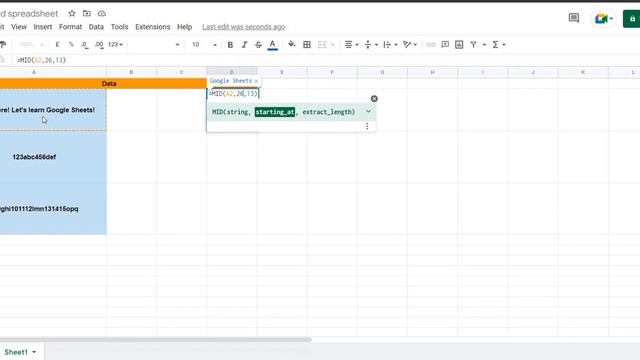Open comment history icon
The height and width of the screenshot is (360, 640).
click(x=574, y=18)
